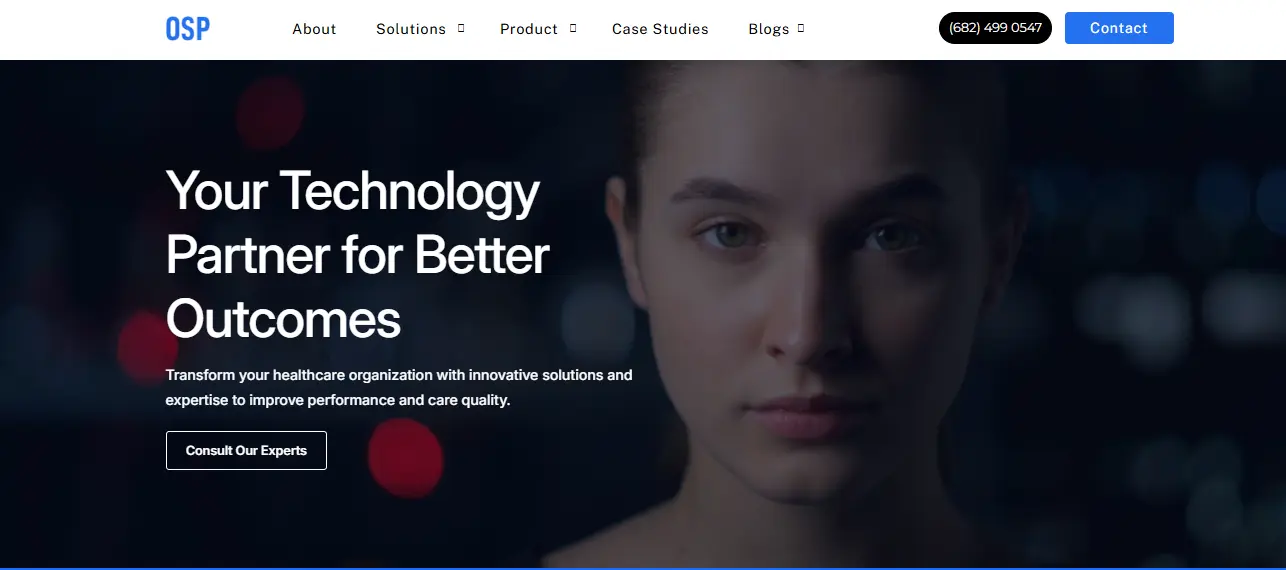Click the Transform your healthcare organization paragraph
This screenshot has width=1286, height=570.
click(399, 387)
